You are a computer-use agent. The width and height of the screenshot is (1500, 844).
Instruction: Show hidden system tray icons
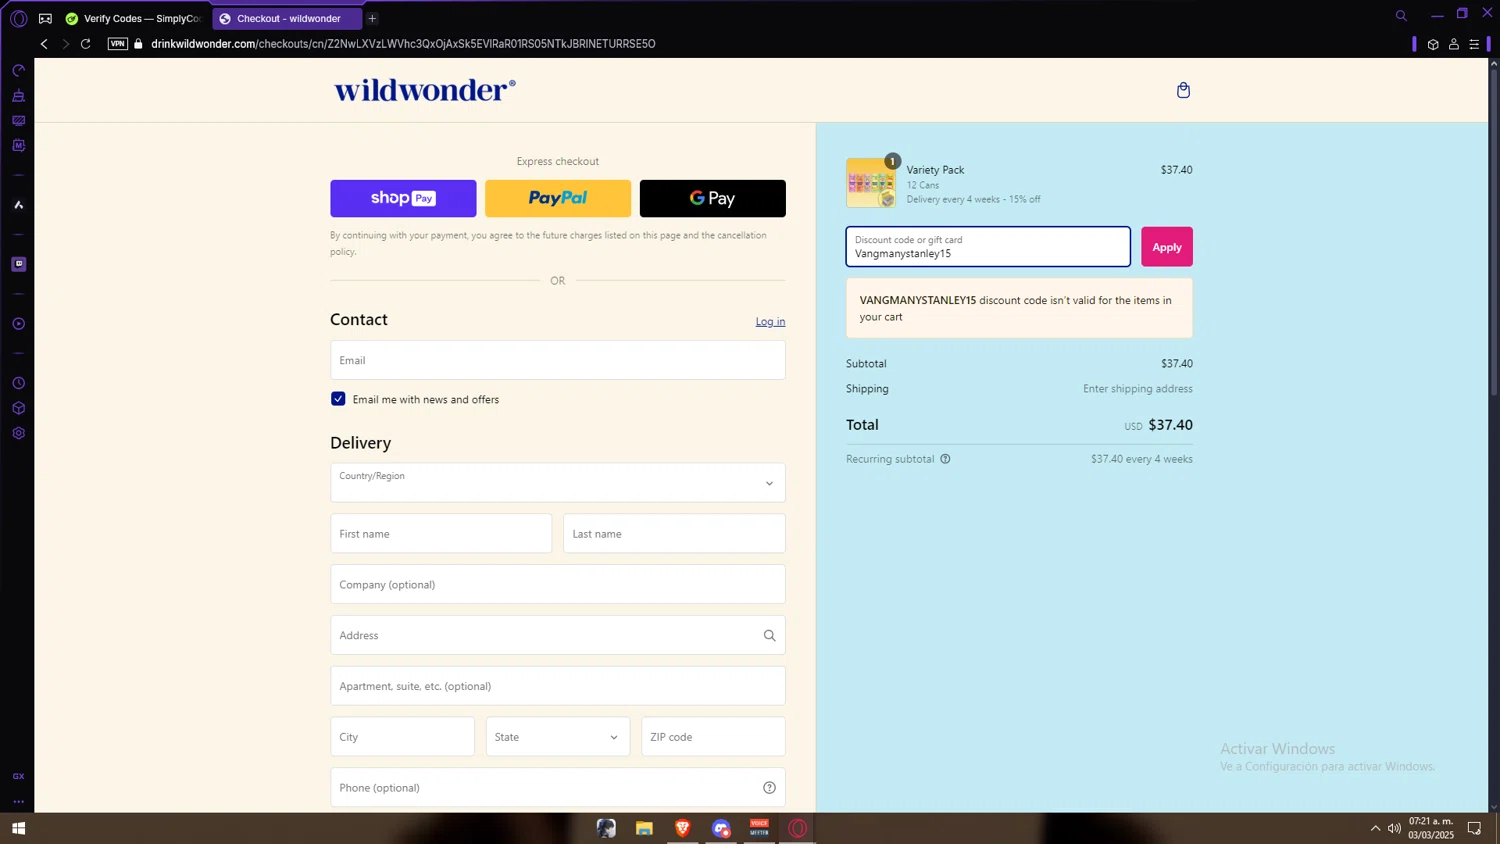click(x=1375, y=828)
